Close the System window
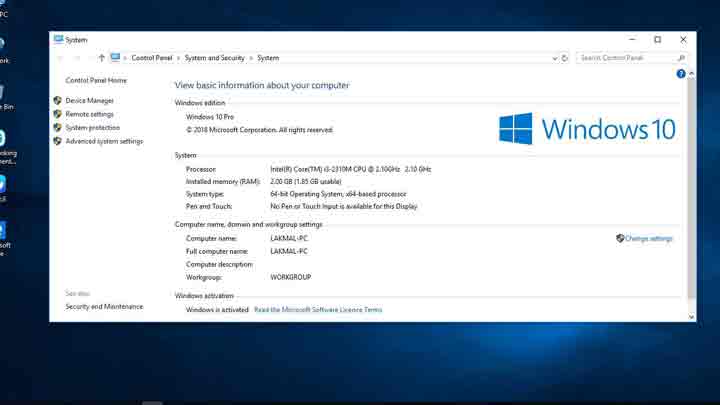Image resolution: width=720 pixels, height=405 pixels. pos(683,39)
